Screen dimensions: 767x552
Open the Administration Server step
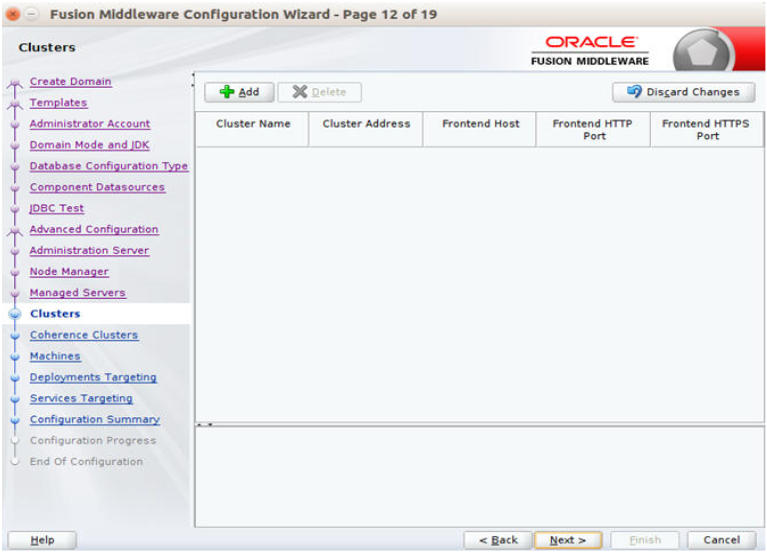(89, 250)
